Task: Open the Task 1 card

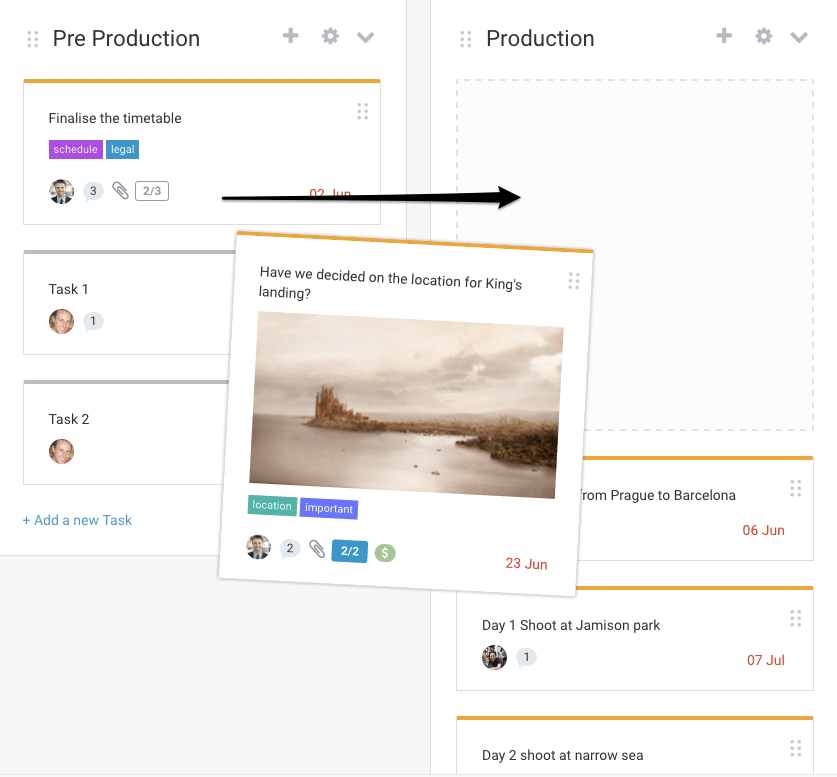Action: point(120,290)
